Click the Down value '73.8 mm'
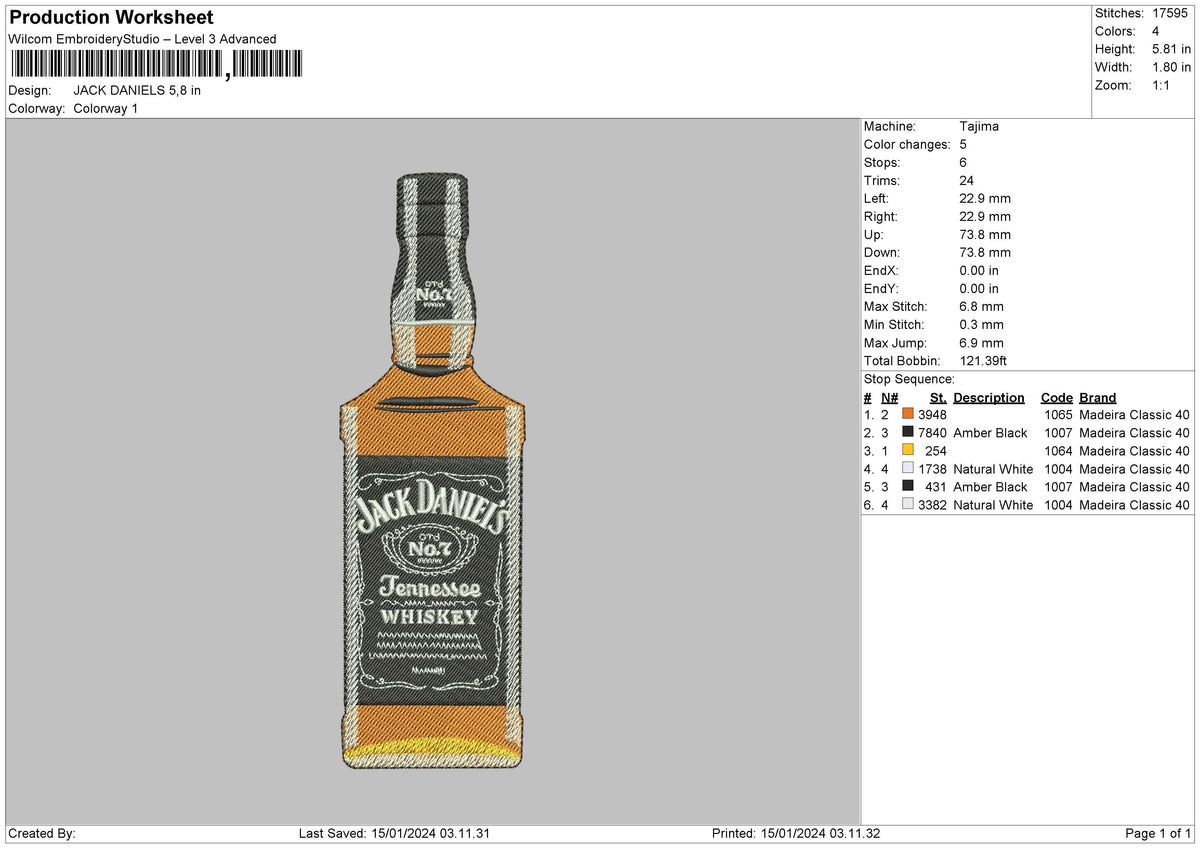Viewport: 1200px width, 848px height. (x=985, y=252)
